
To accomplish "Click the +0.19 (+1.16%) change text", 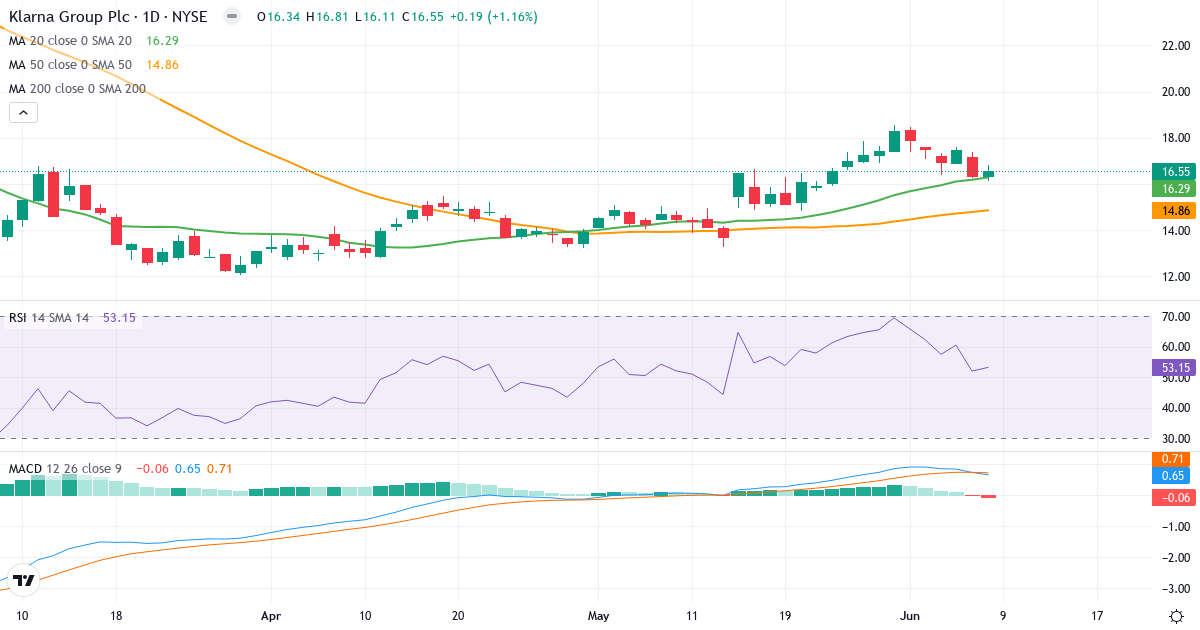I will [492, 17].
